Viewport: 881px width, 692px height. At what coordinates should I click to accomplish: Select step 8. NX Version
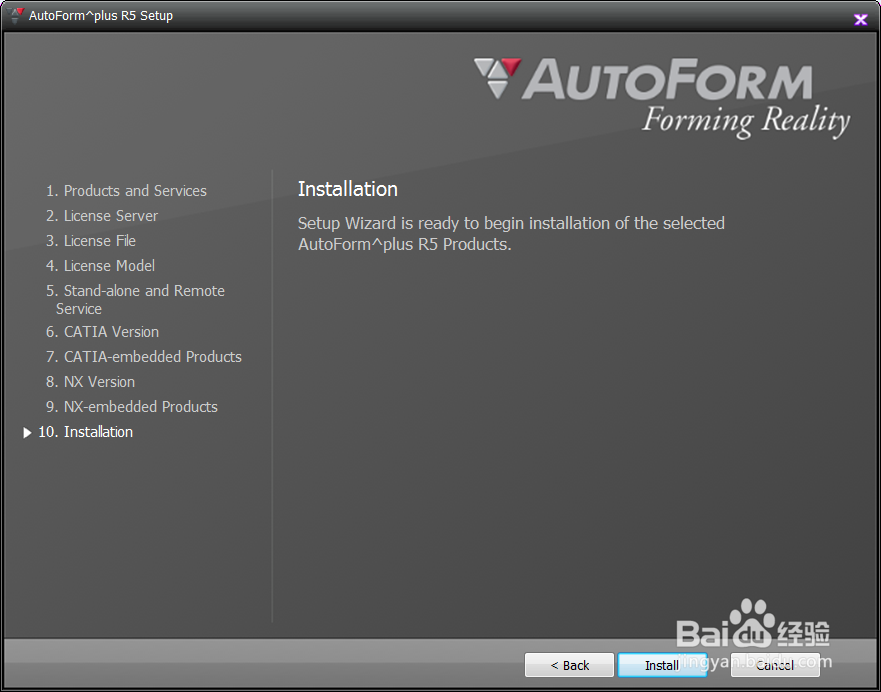pos(90,382)
